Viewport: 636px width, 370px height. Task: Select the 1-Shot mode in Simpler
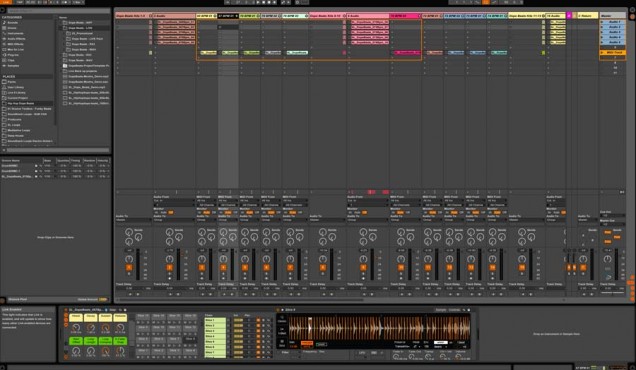(x=282, y=331)
